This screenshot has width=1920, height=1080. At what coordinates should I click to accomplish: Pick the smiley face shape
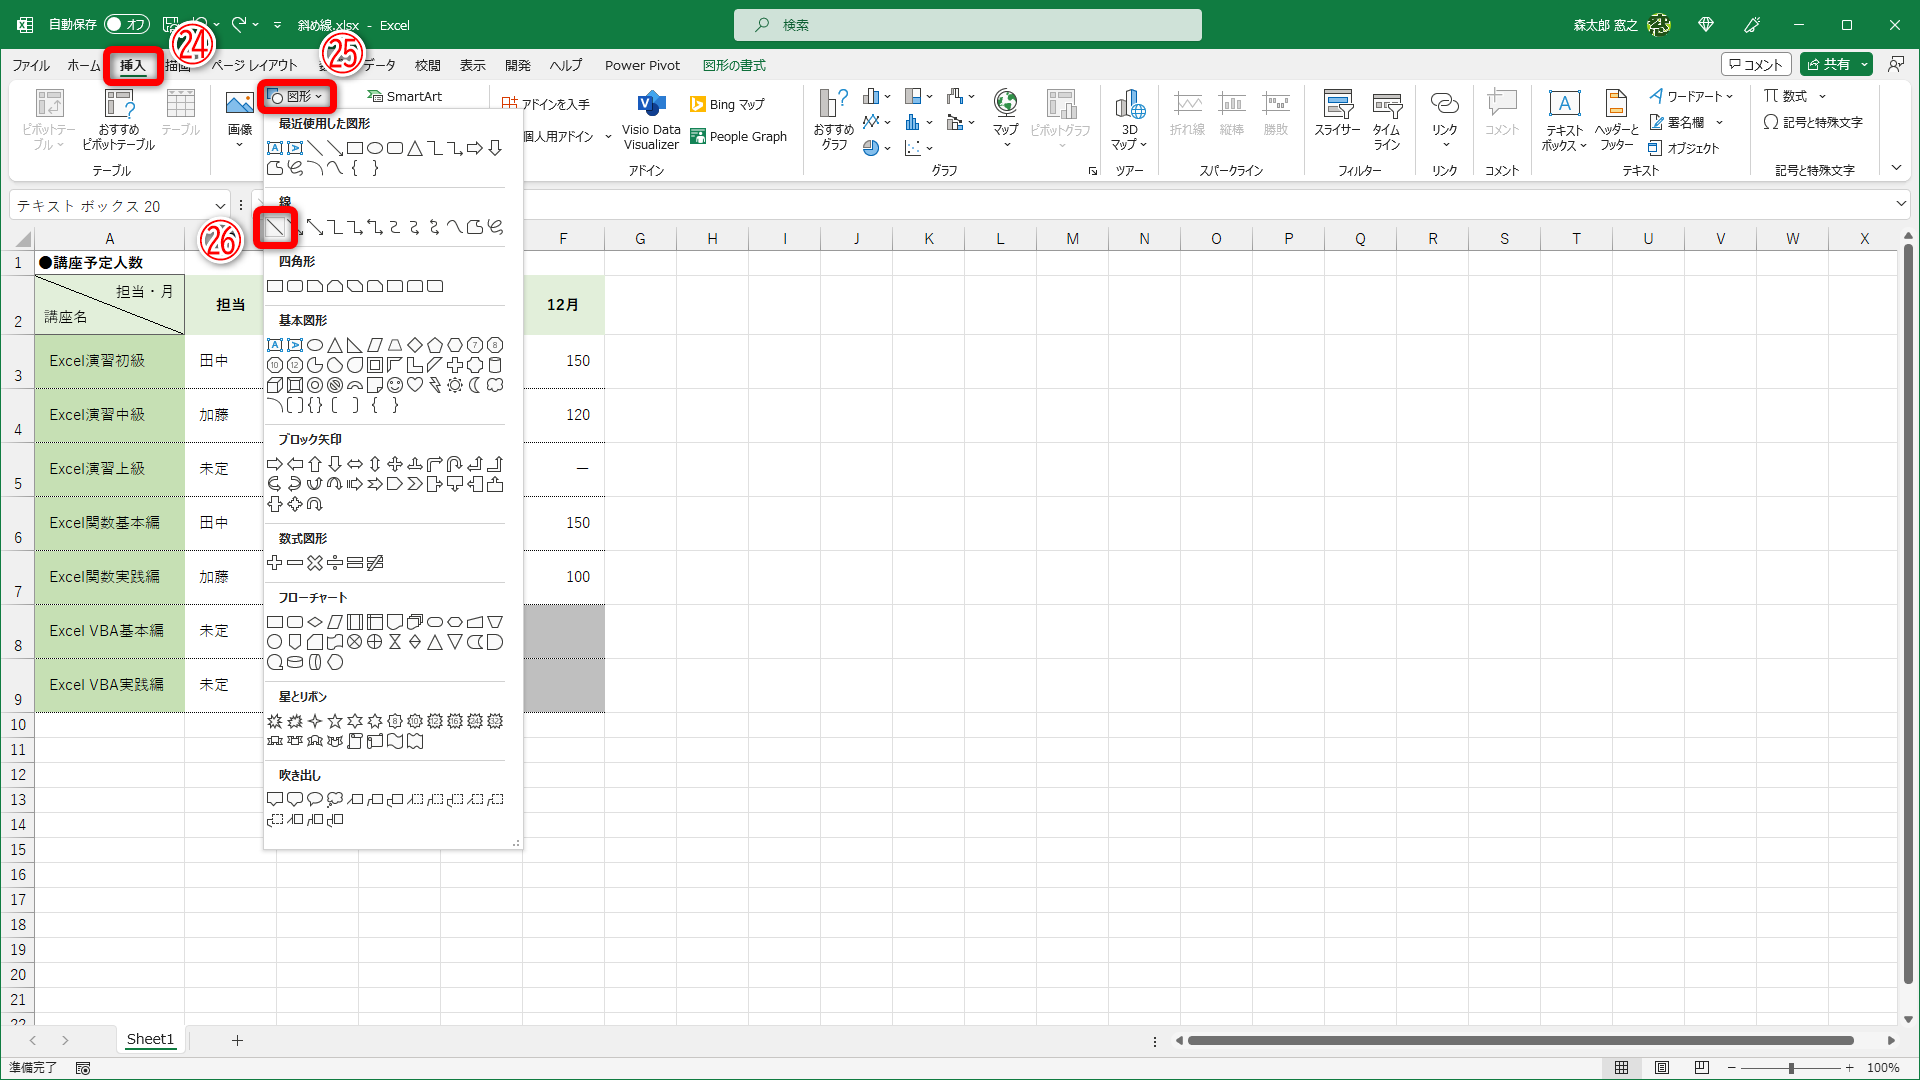pos(395,385)
